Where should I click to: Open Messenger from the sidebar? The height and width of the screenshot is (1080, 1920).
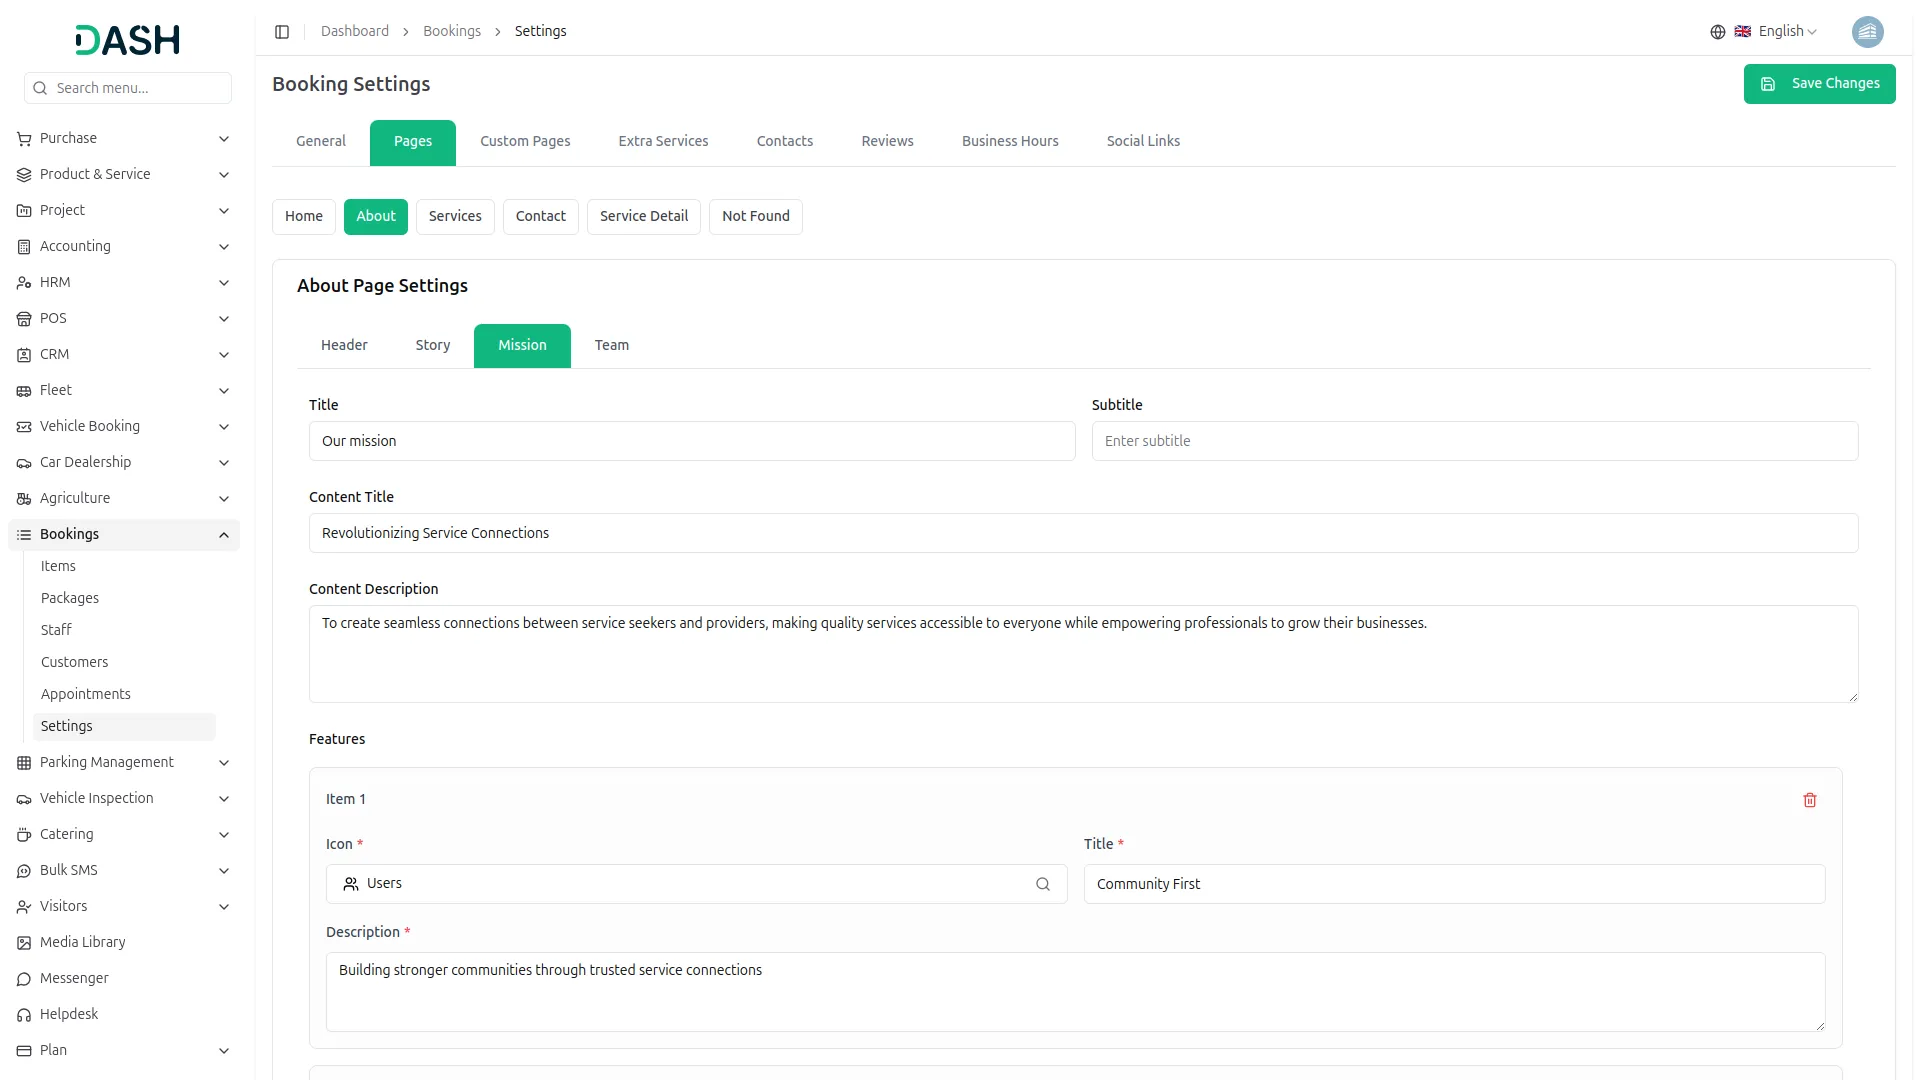pos(74,978)
